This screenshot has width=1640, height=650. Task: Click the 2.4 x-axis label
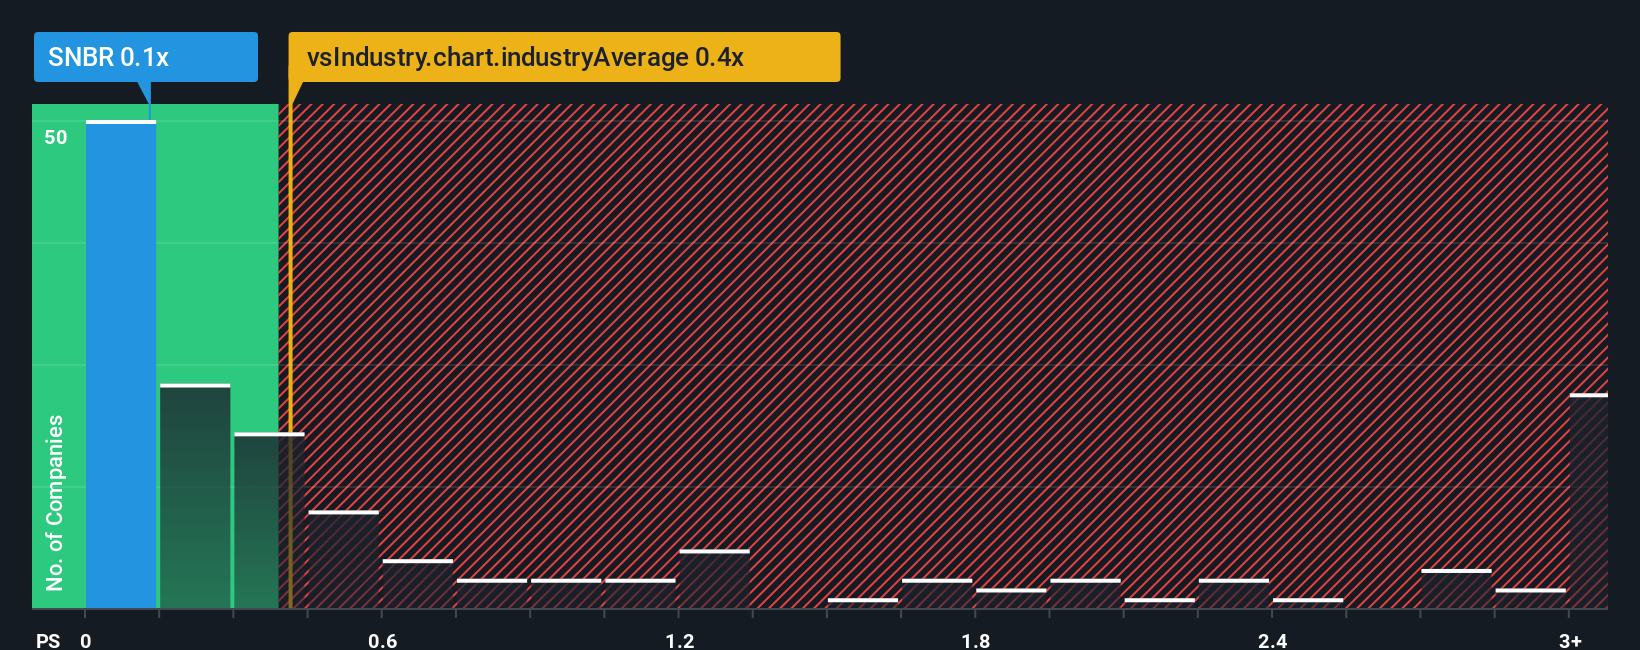(x=1272, y=640)
